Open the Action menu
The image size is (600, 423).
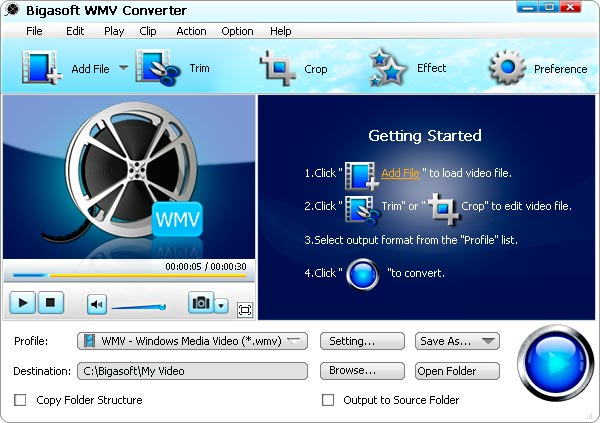tap(191, 31)
